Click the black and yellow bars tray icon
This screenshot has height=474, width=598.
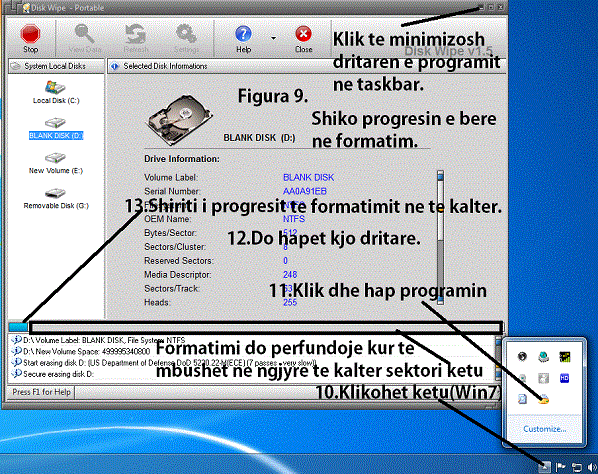coord(564,357)
